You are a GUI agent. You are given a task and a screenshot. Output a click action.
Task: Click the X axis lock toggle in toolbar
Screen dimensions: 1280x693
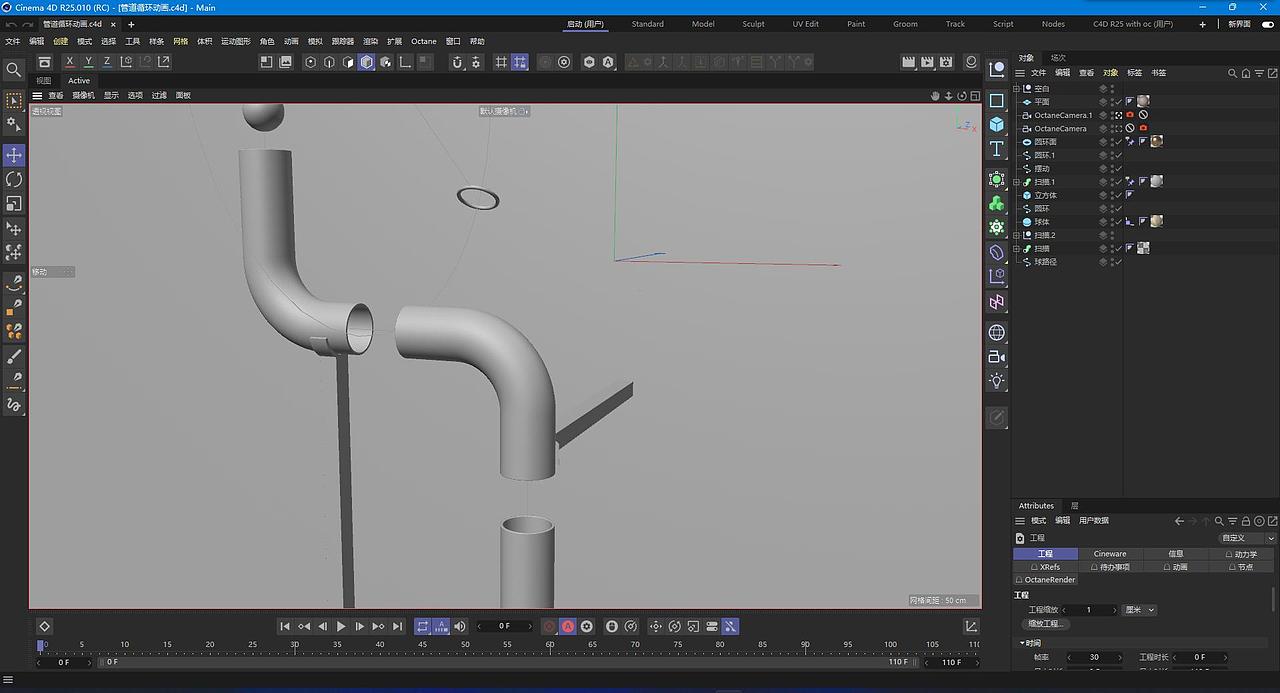click(69, 61)
